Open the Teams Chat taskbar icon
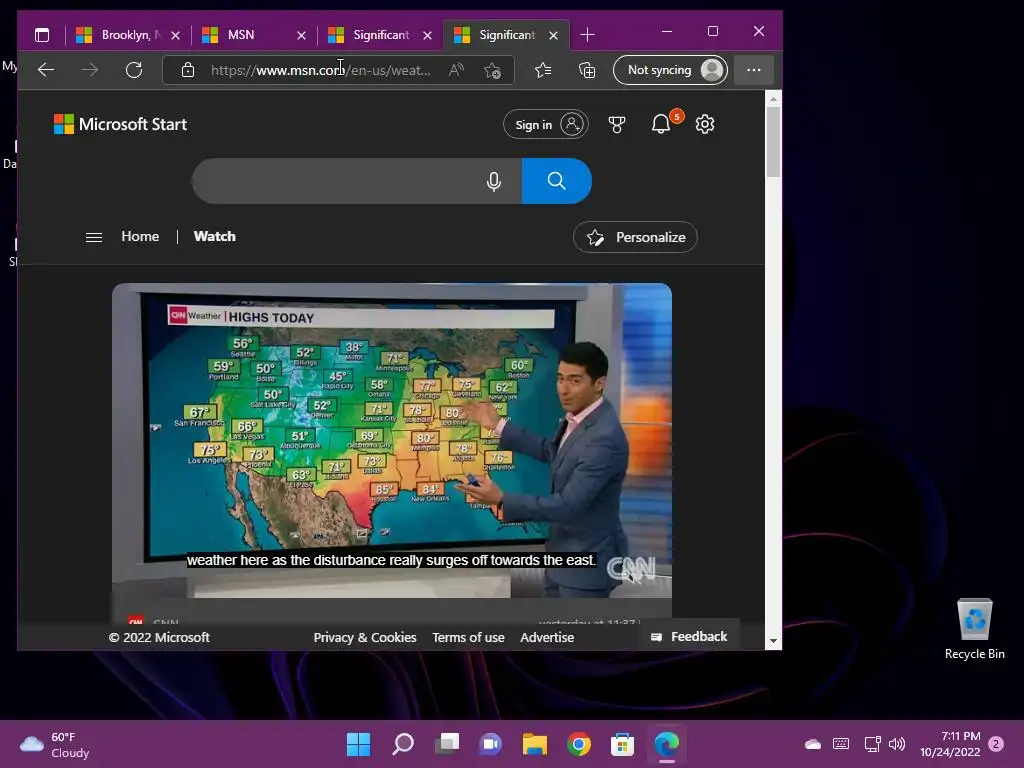The width and height of the screenshot is (1024, 768). 490,744
